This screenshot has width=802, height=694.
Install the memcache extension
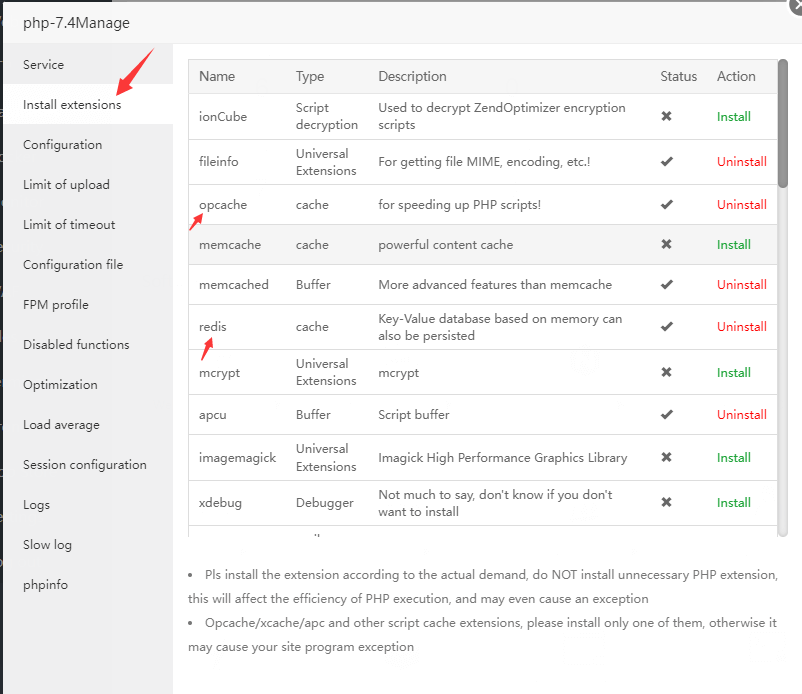(733, 244)
